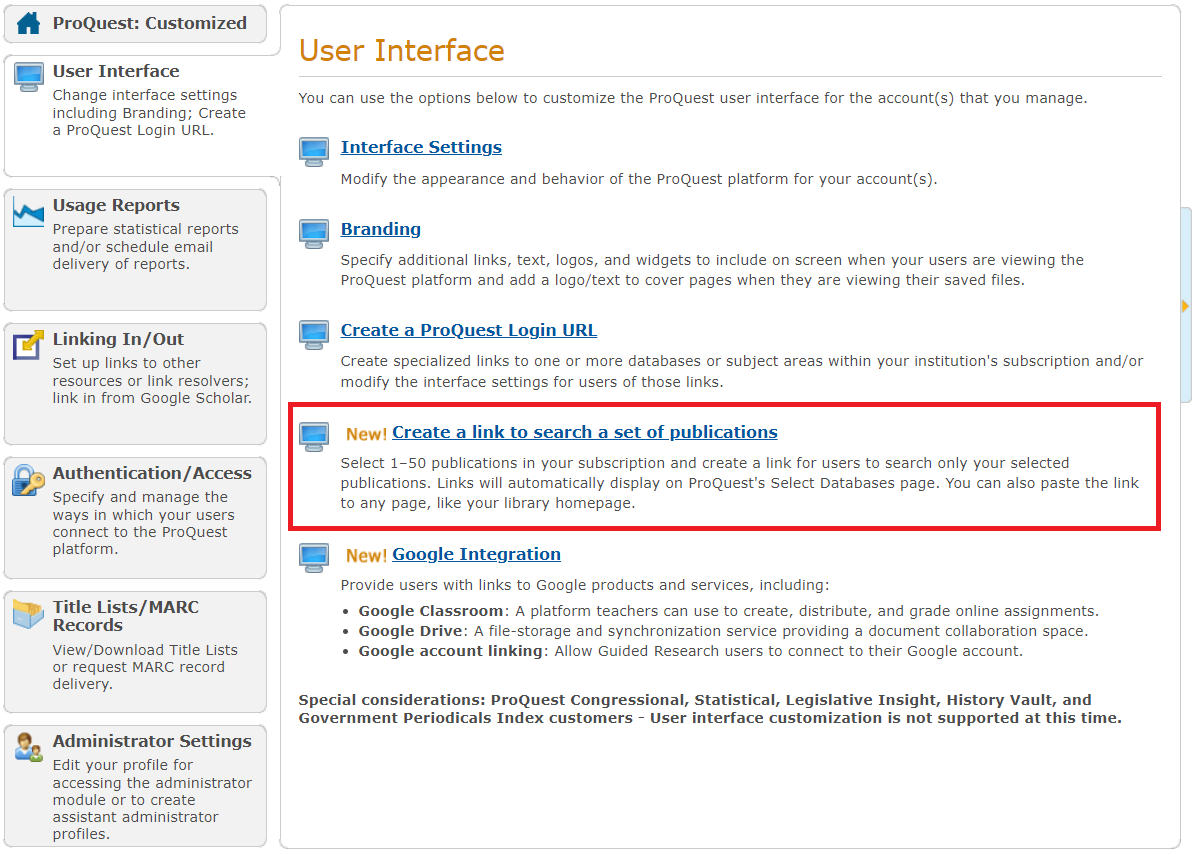Open the Branding link
This screenshot has height=855, width=1196.
pos(381,229)
